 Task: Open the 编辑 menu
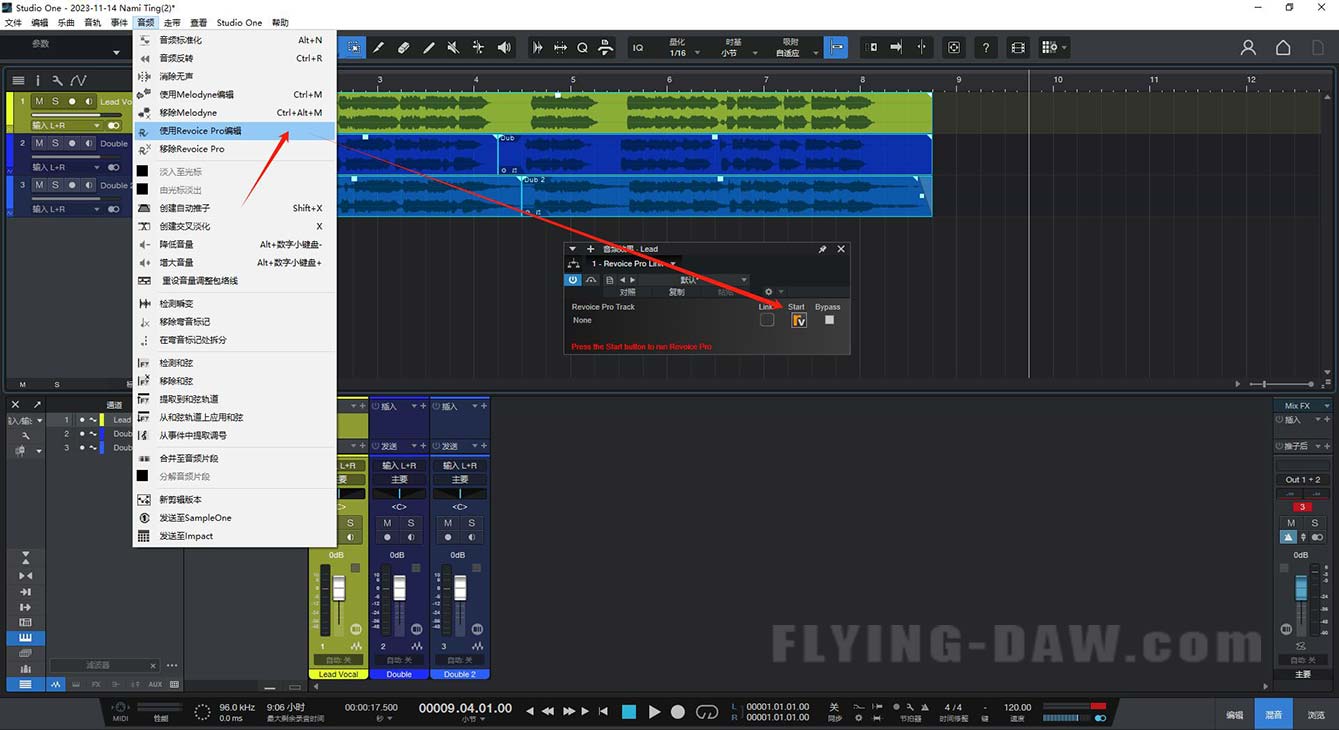pos(40,22)
